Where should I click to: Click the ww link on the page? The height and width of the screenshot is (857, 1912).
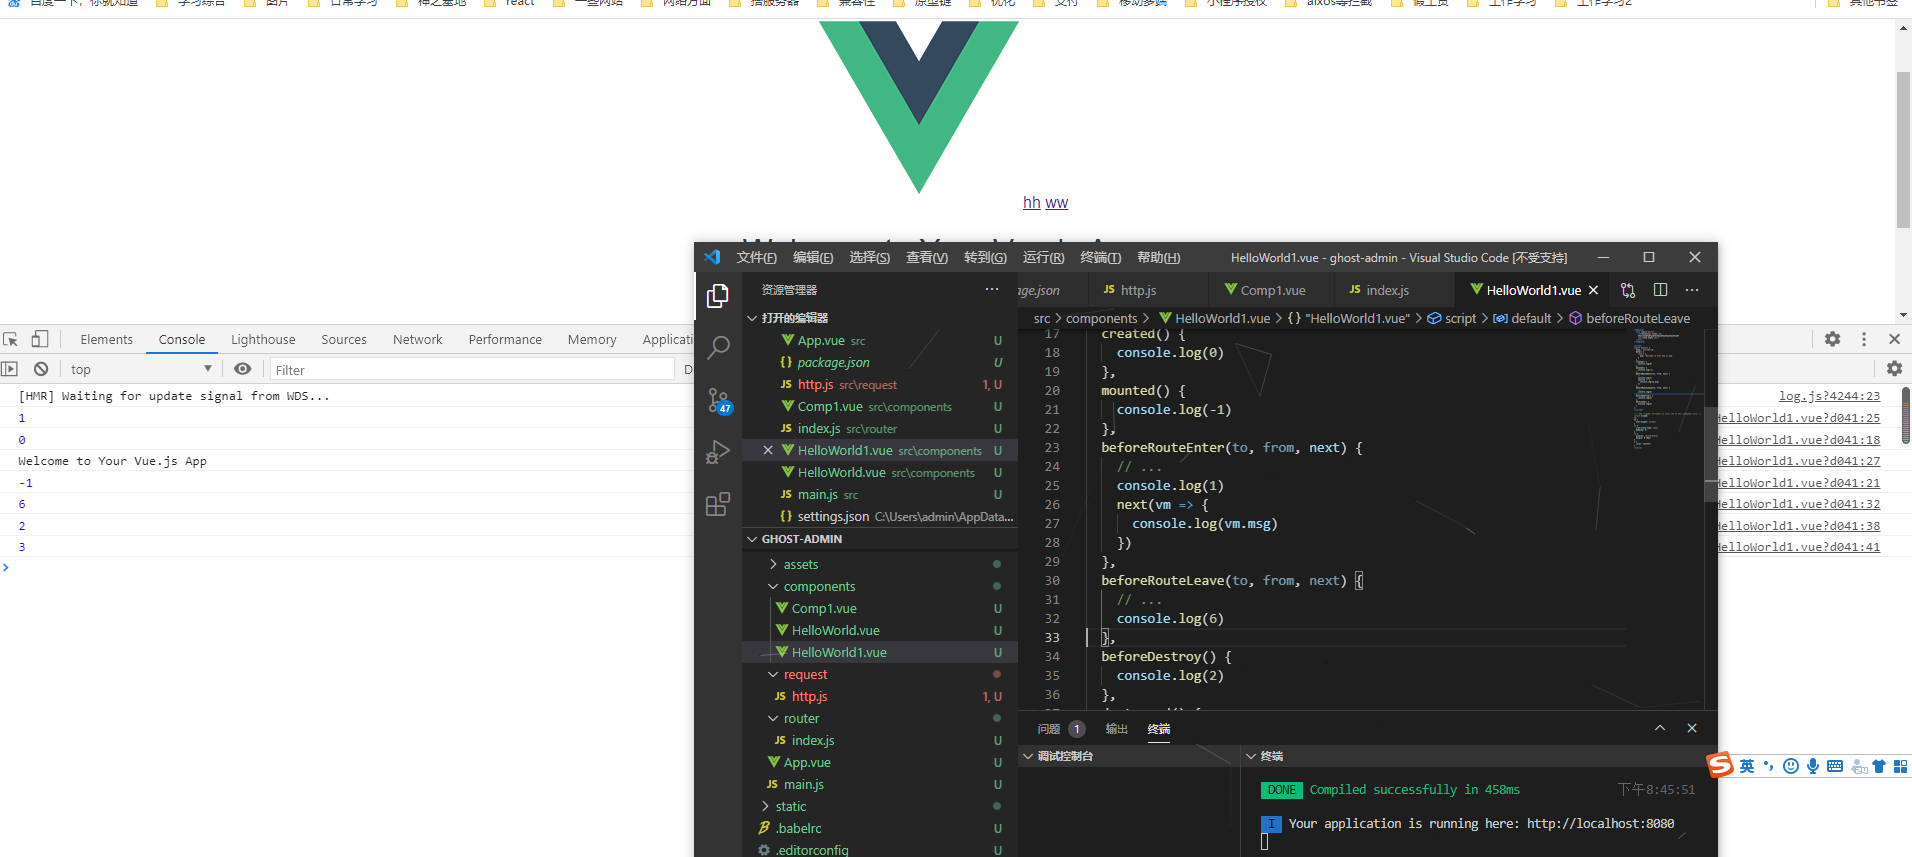click(x=1057, y=203)
